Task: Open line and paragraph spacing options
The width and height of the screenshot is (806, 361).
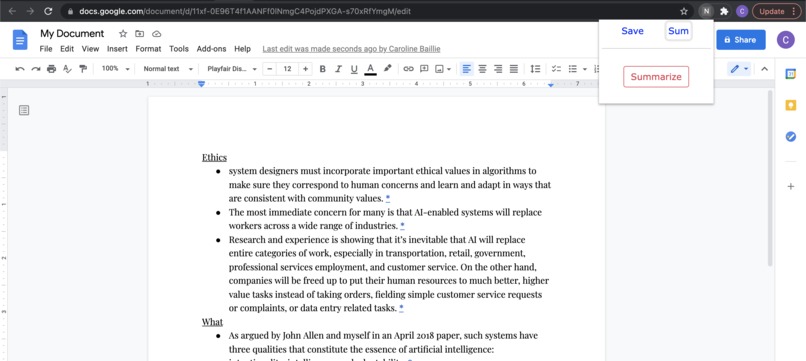Action: point(535,68)
